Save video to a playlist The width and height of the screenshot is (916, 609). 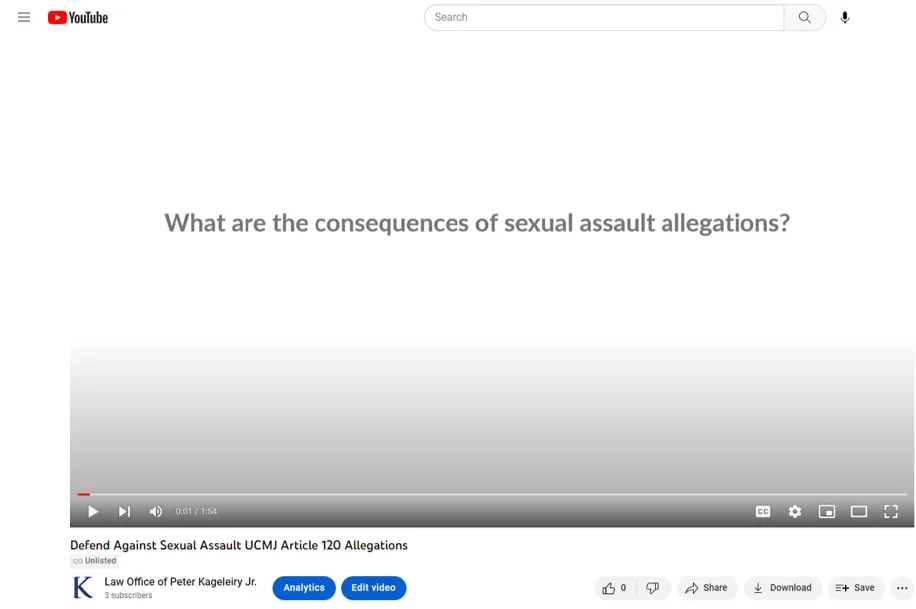[x=855, y=588]
